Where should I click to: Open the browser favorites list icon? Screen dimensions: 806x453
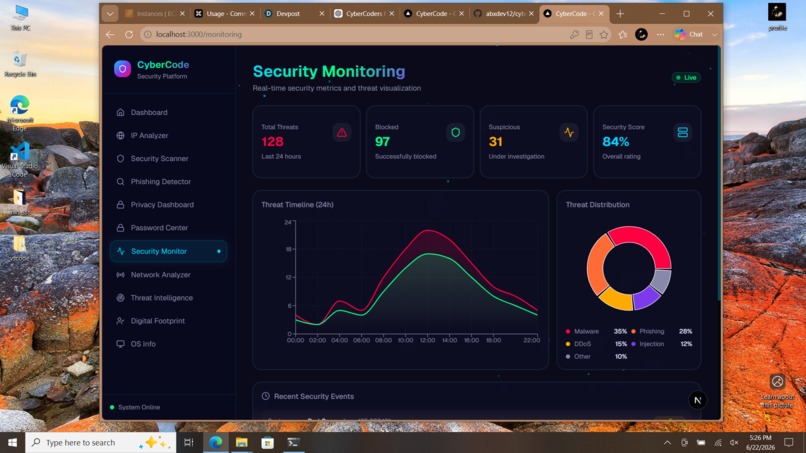(x=622, y=34)
